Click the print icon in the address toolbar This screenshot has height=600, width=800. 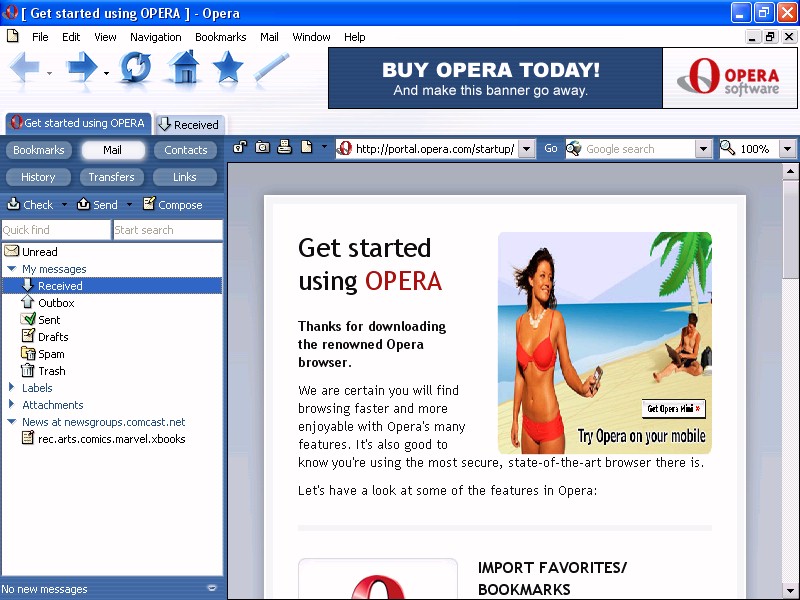284,148
